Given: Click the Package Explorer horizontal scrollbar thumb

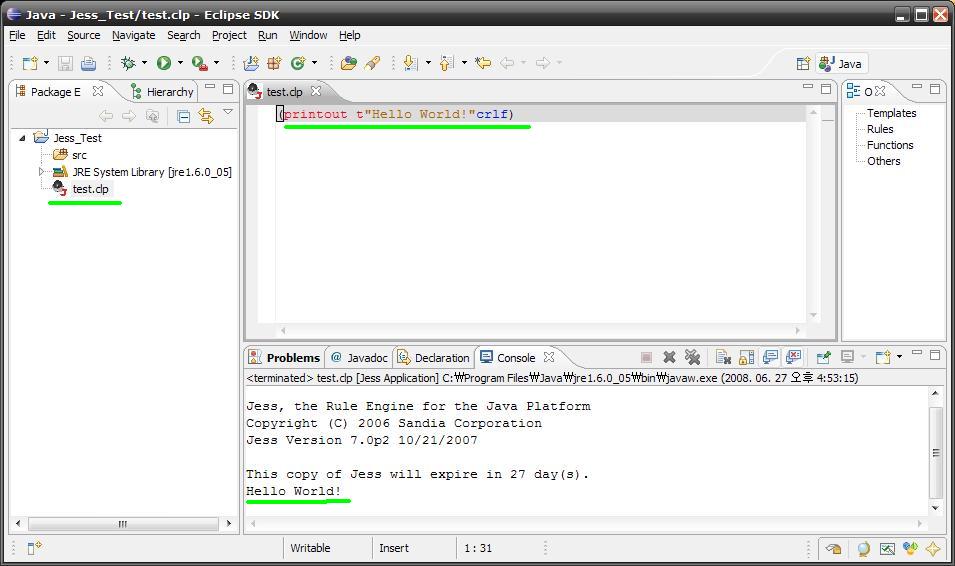Looking at the screenshot, I should [123, 523].
